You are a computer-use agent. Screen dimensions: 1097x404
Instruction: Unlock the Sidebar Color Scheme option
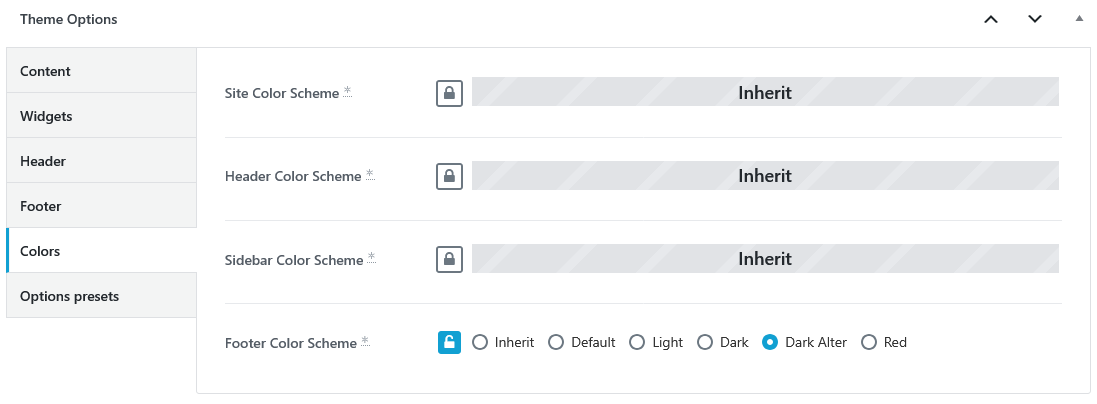pyautogui.click(x=449, y=259)
